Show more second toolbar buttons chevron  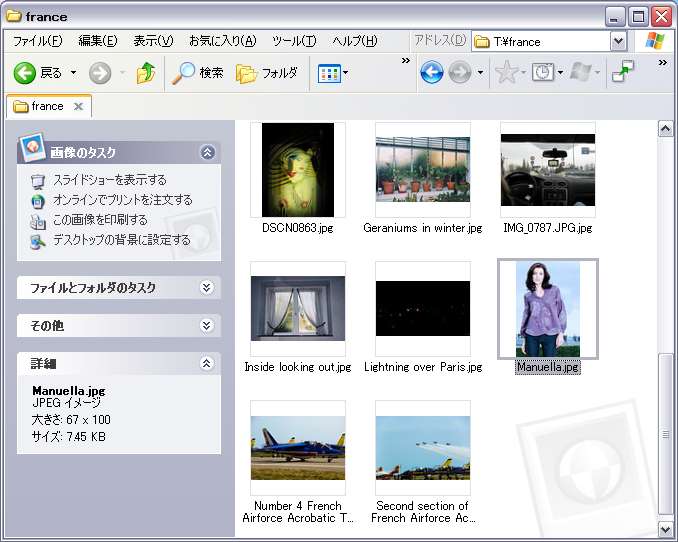662,63
